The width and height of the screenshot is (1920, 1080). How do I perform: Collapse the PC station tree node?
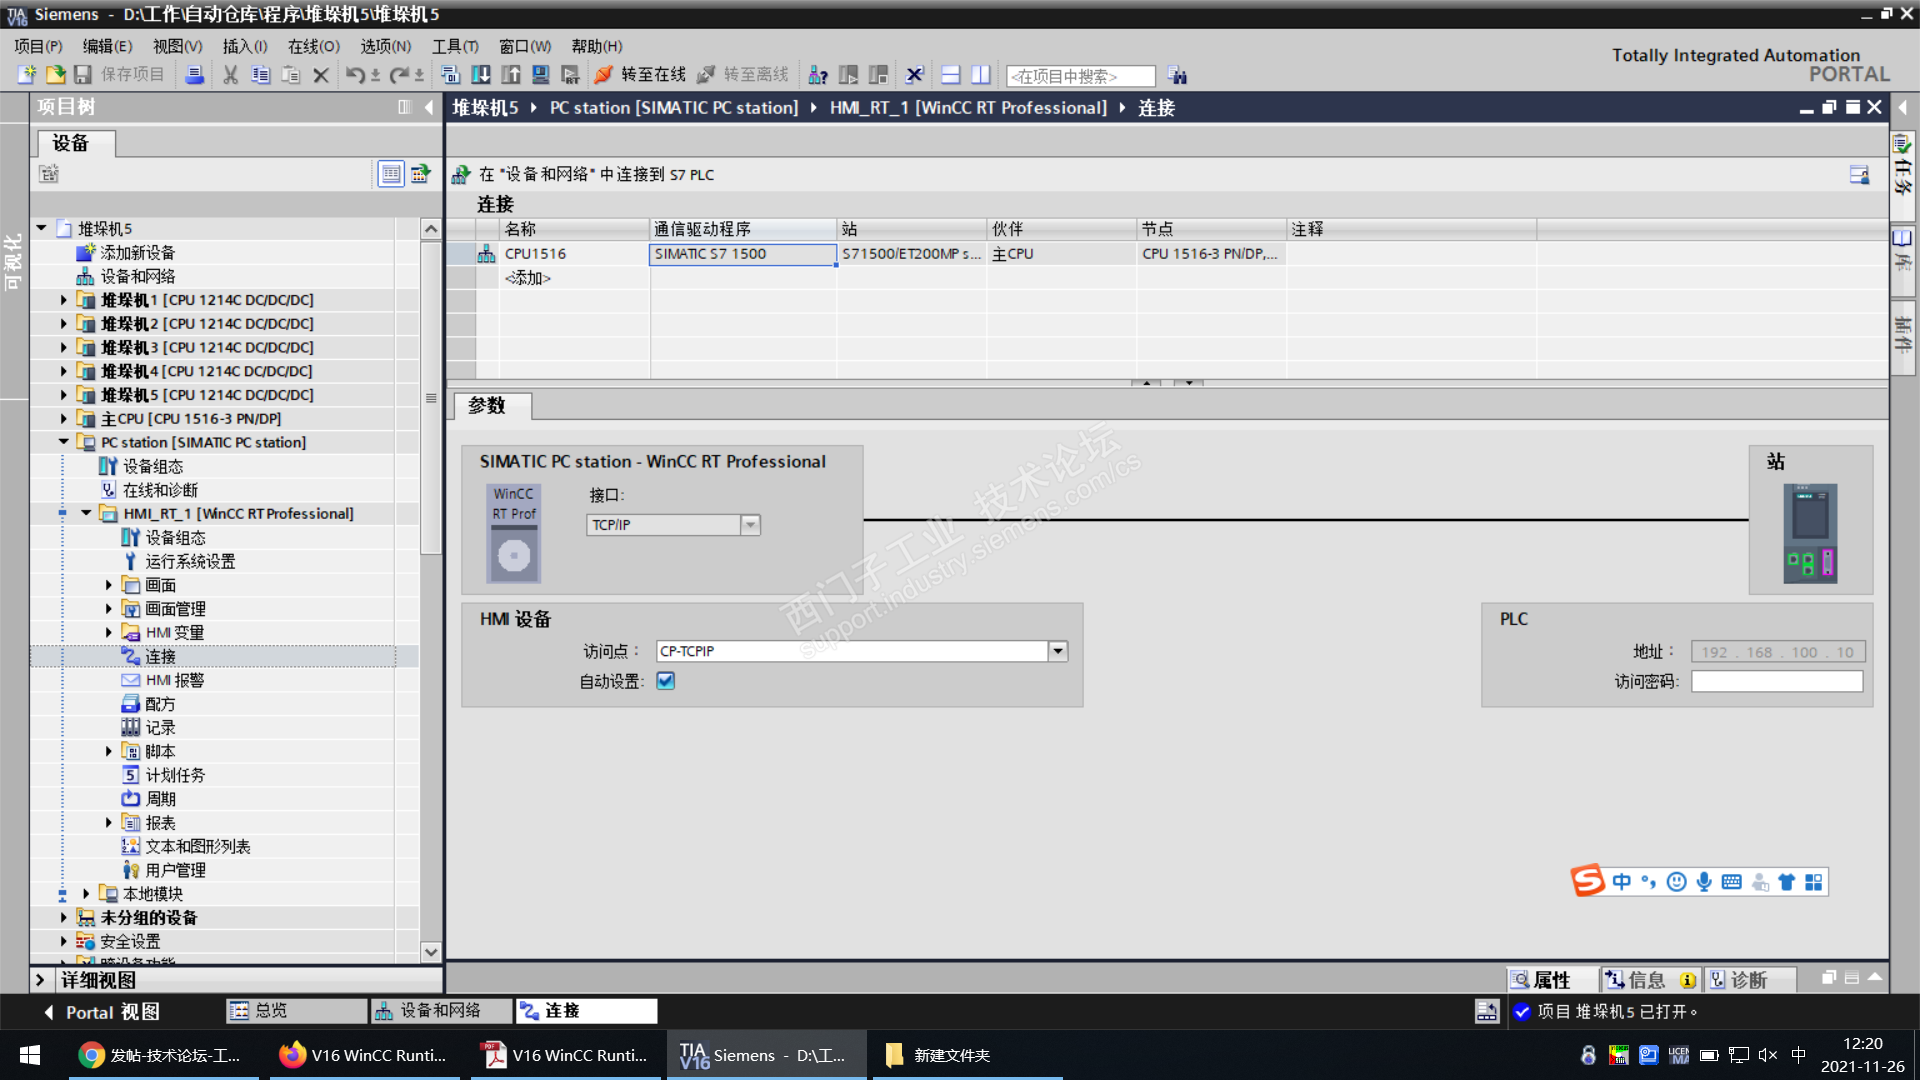64,442
